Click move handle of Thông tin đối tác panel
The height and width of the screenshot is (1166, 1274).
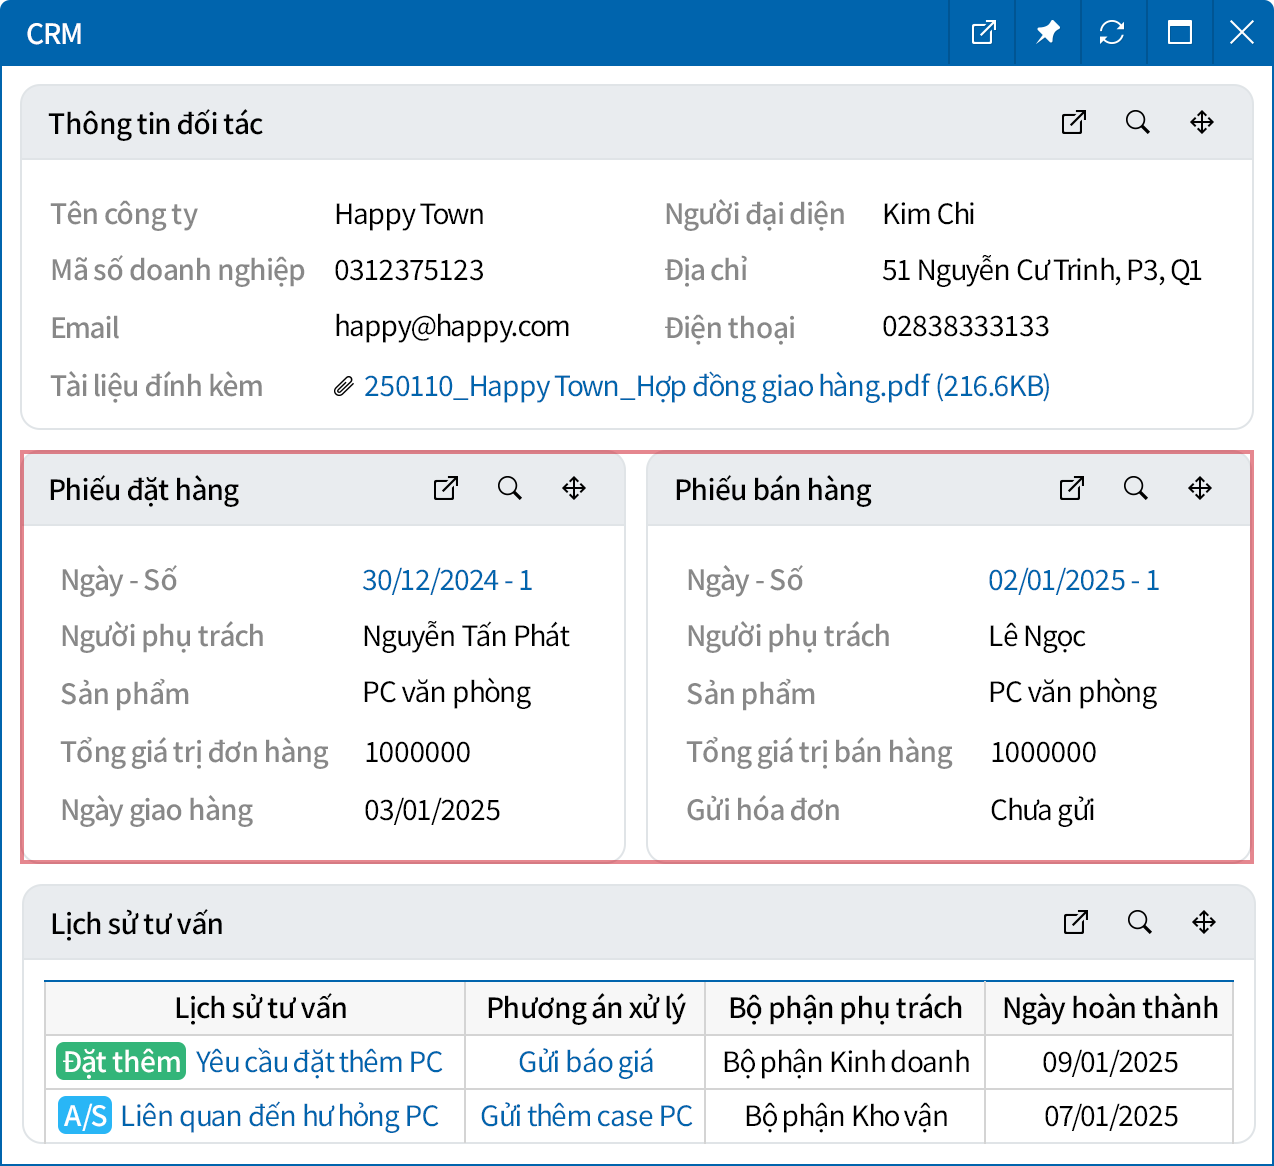[x=1201, y=122]
